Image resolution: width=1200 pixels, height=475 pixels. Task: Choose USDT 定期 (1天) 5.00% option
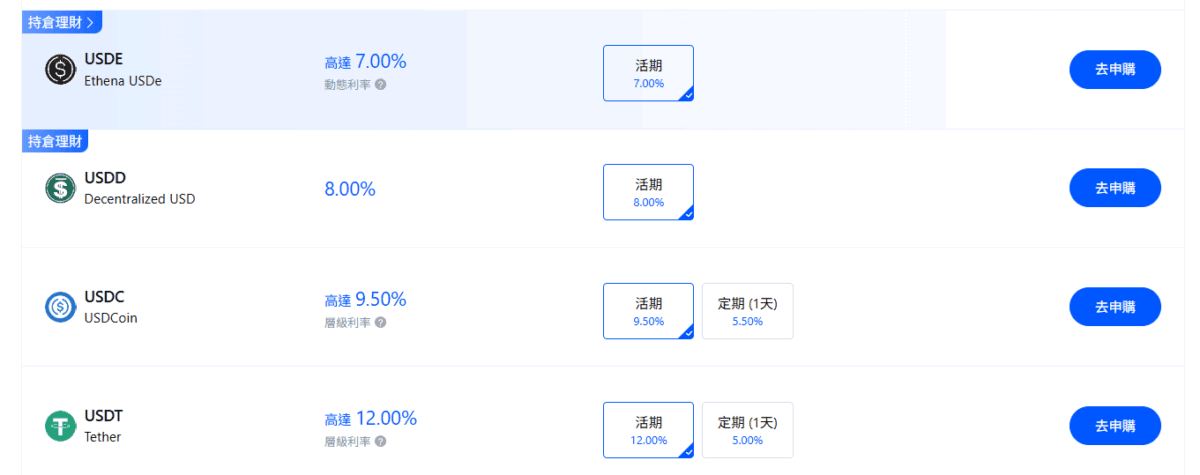[x=747, y=430]
